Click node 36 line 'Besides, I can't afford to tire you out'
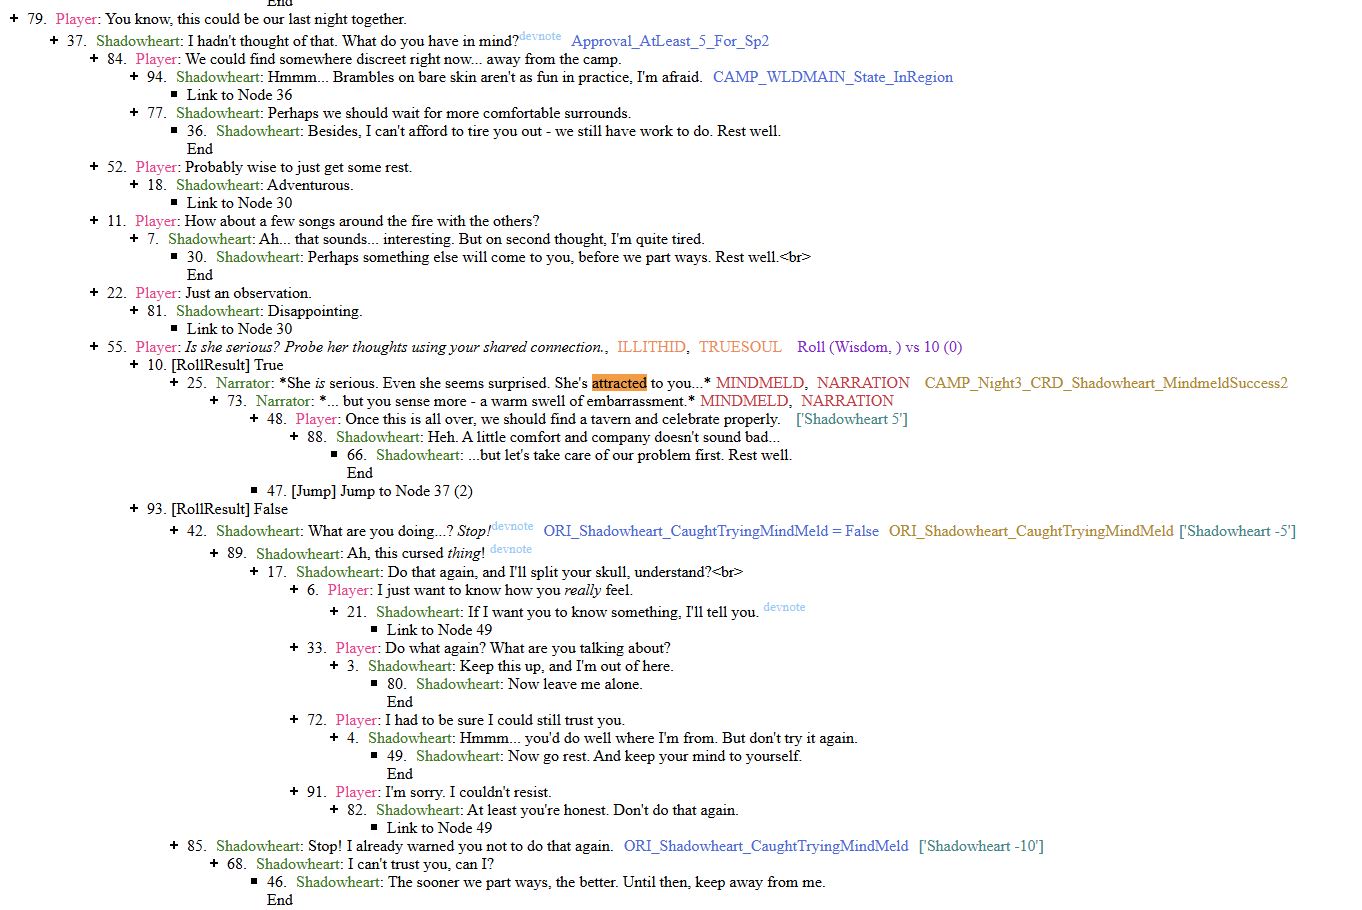Screen dimensions: 1362x910 coord(484,131)
